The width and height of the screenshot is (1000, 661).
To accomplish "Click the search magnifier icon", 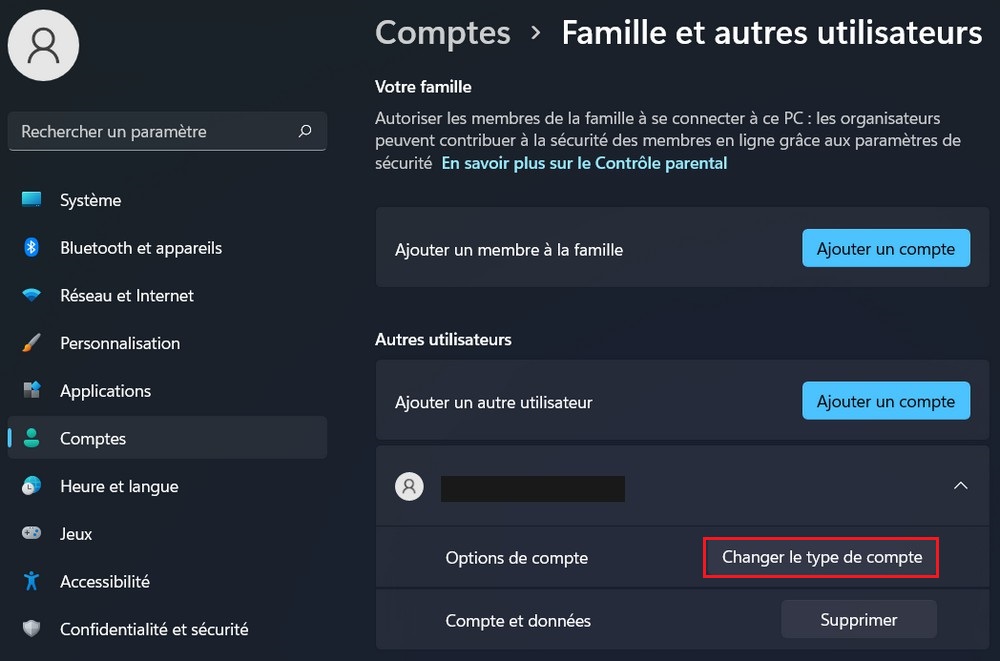I will coord(305,131).
